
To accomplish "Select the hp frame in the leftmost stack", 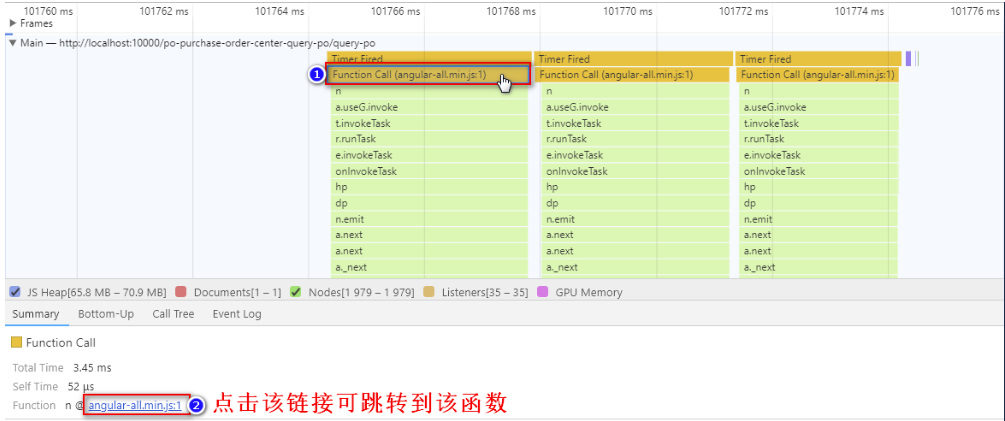I will (x=429, y=187).
